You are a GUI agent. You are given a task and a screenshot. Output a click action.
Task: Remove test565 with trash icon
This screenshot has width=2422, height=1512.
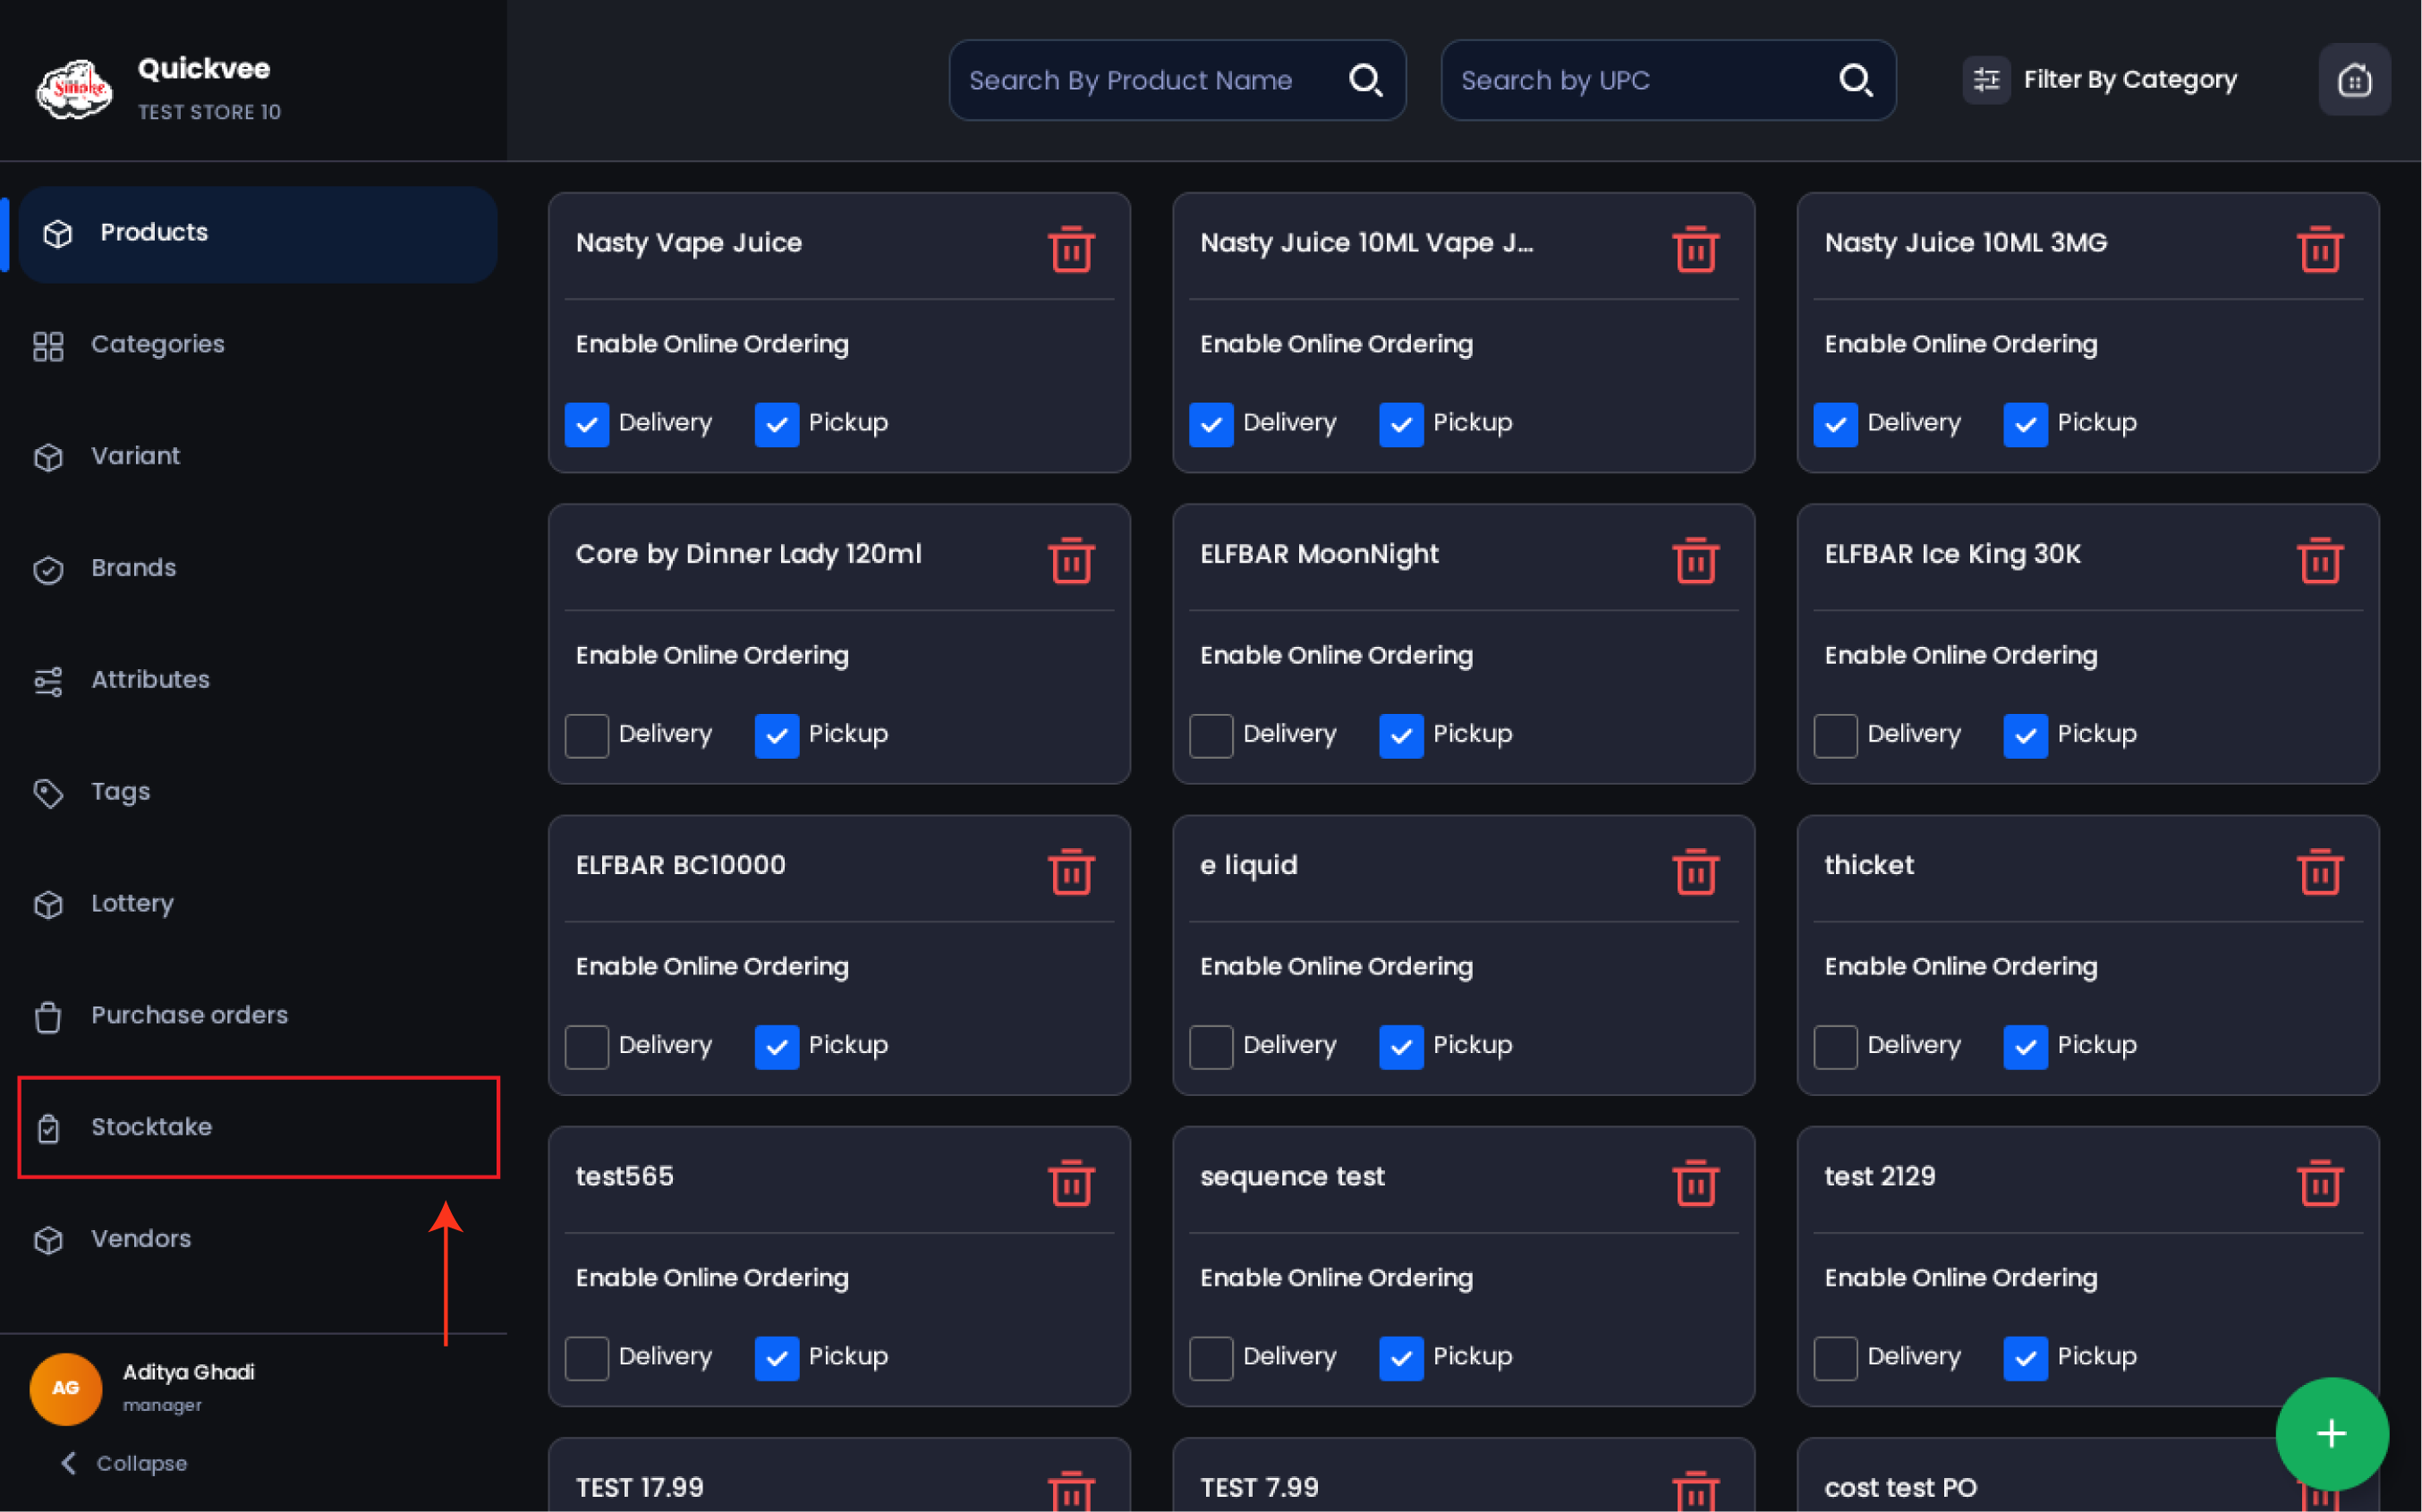coord(1071,1182)
